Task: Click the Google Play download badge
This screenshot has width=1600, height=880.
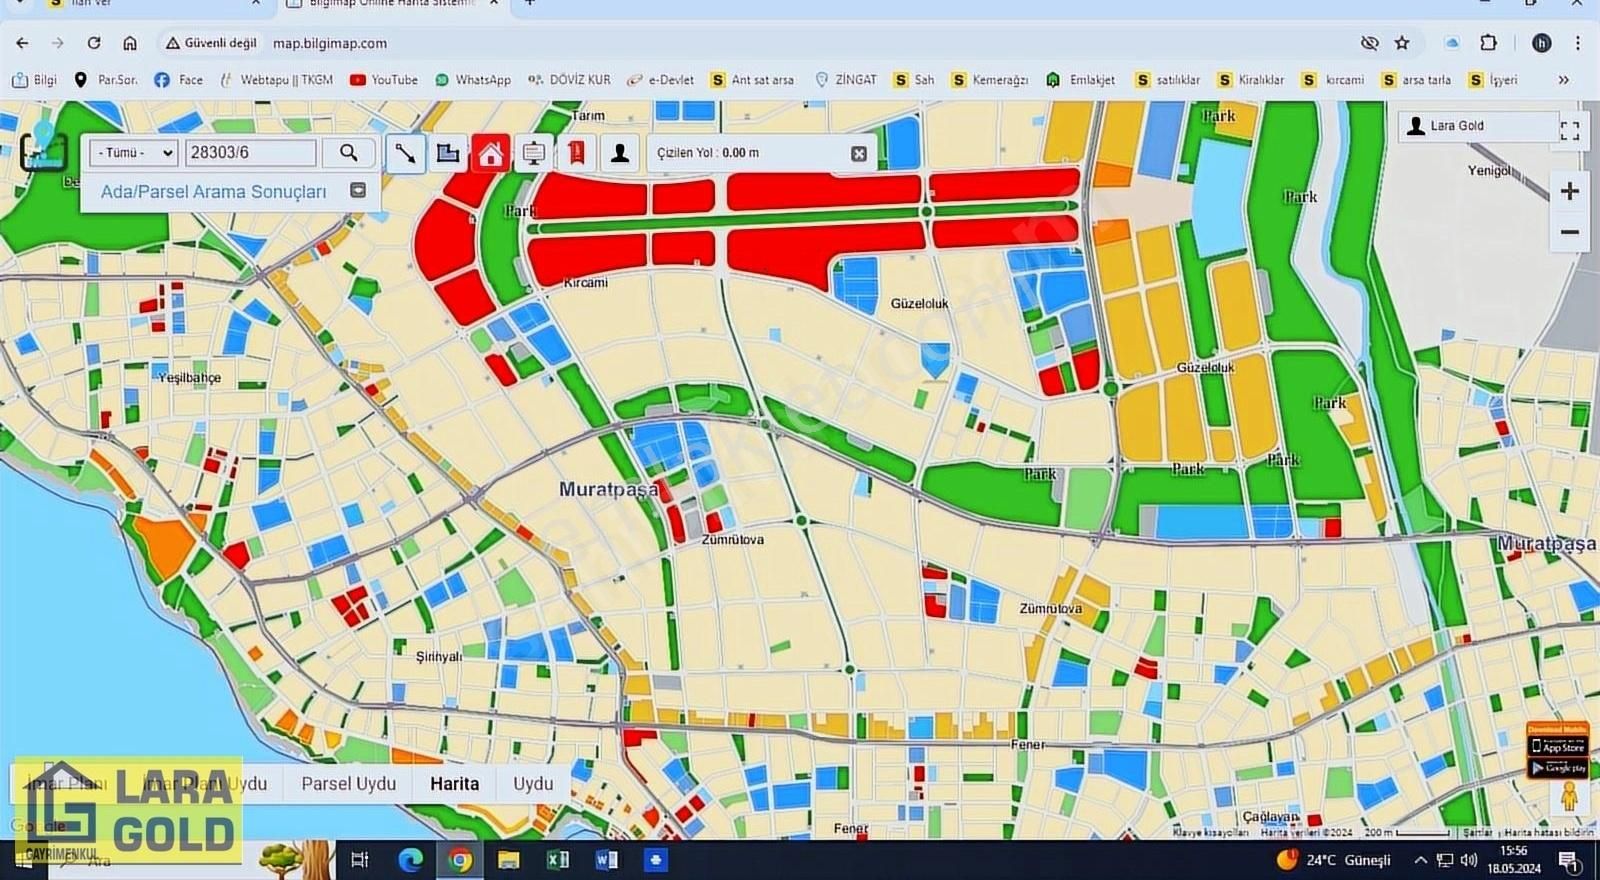Action: coord(1558,767)
